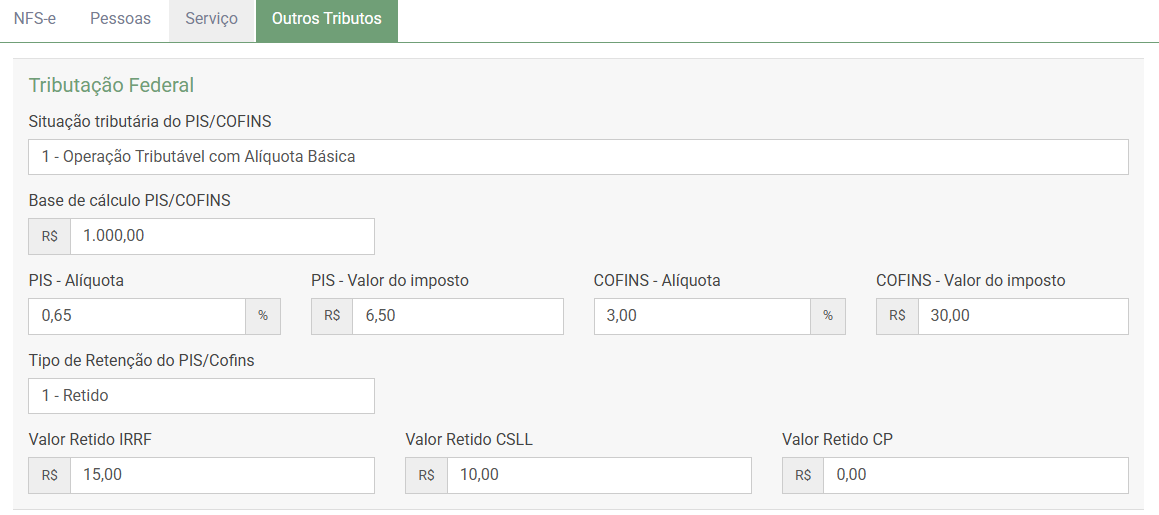Focus the PIS - Alíquota input
Viewport: 1159px width, 515px height.
tap(137, 316)
